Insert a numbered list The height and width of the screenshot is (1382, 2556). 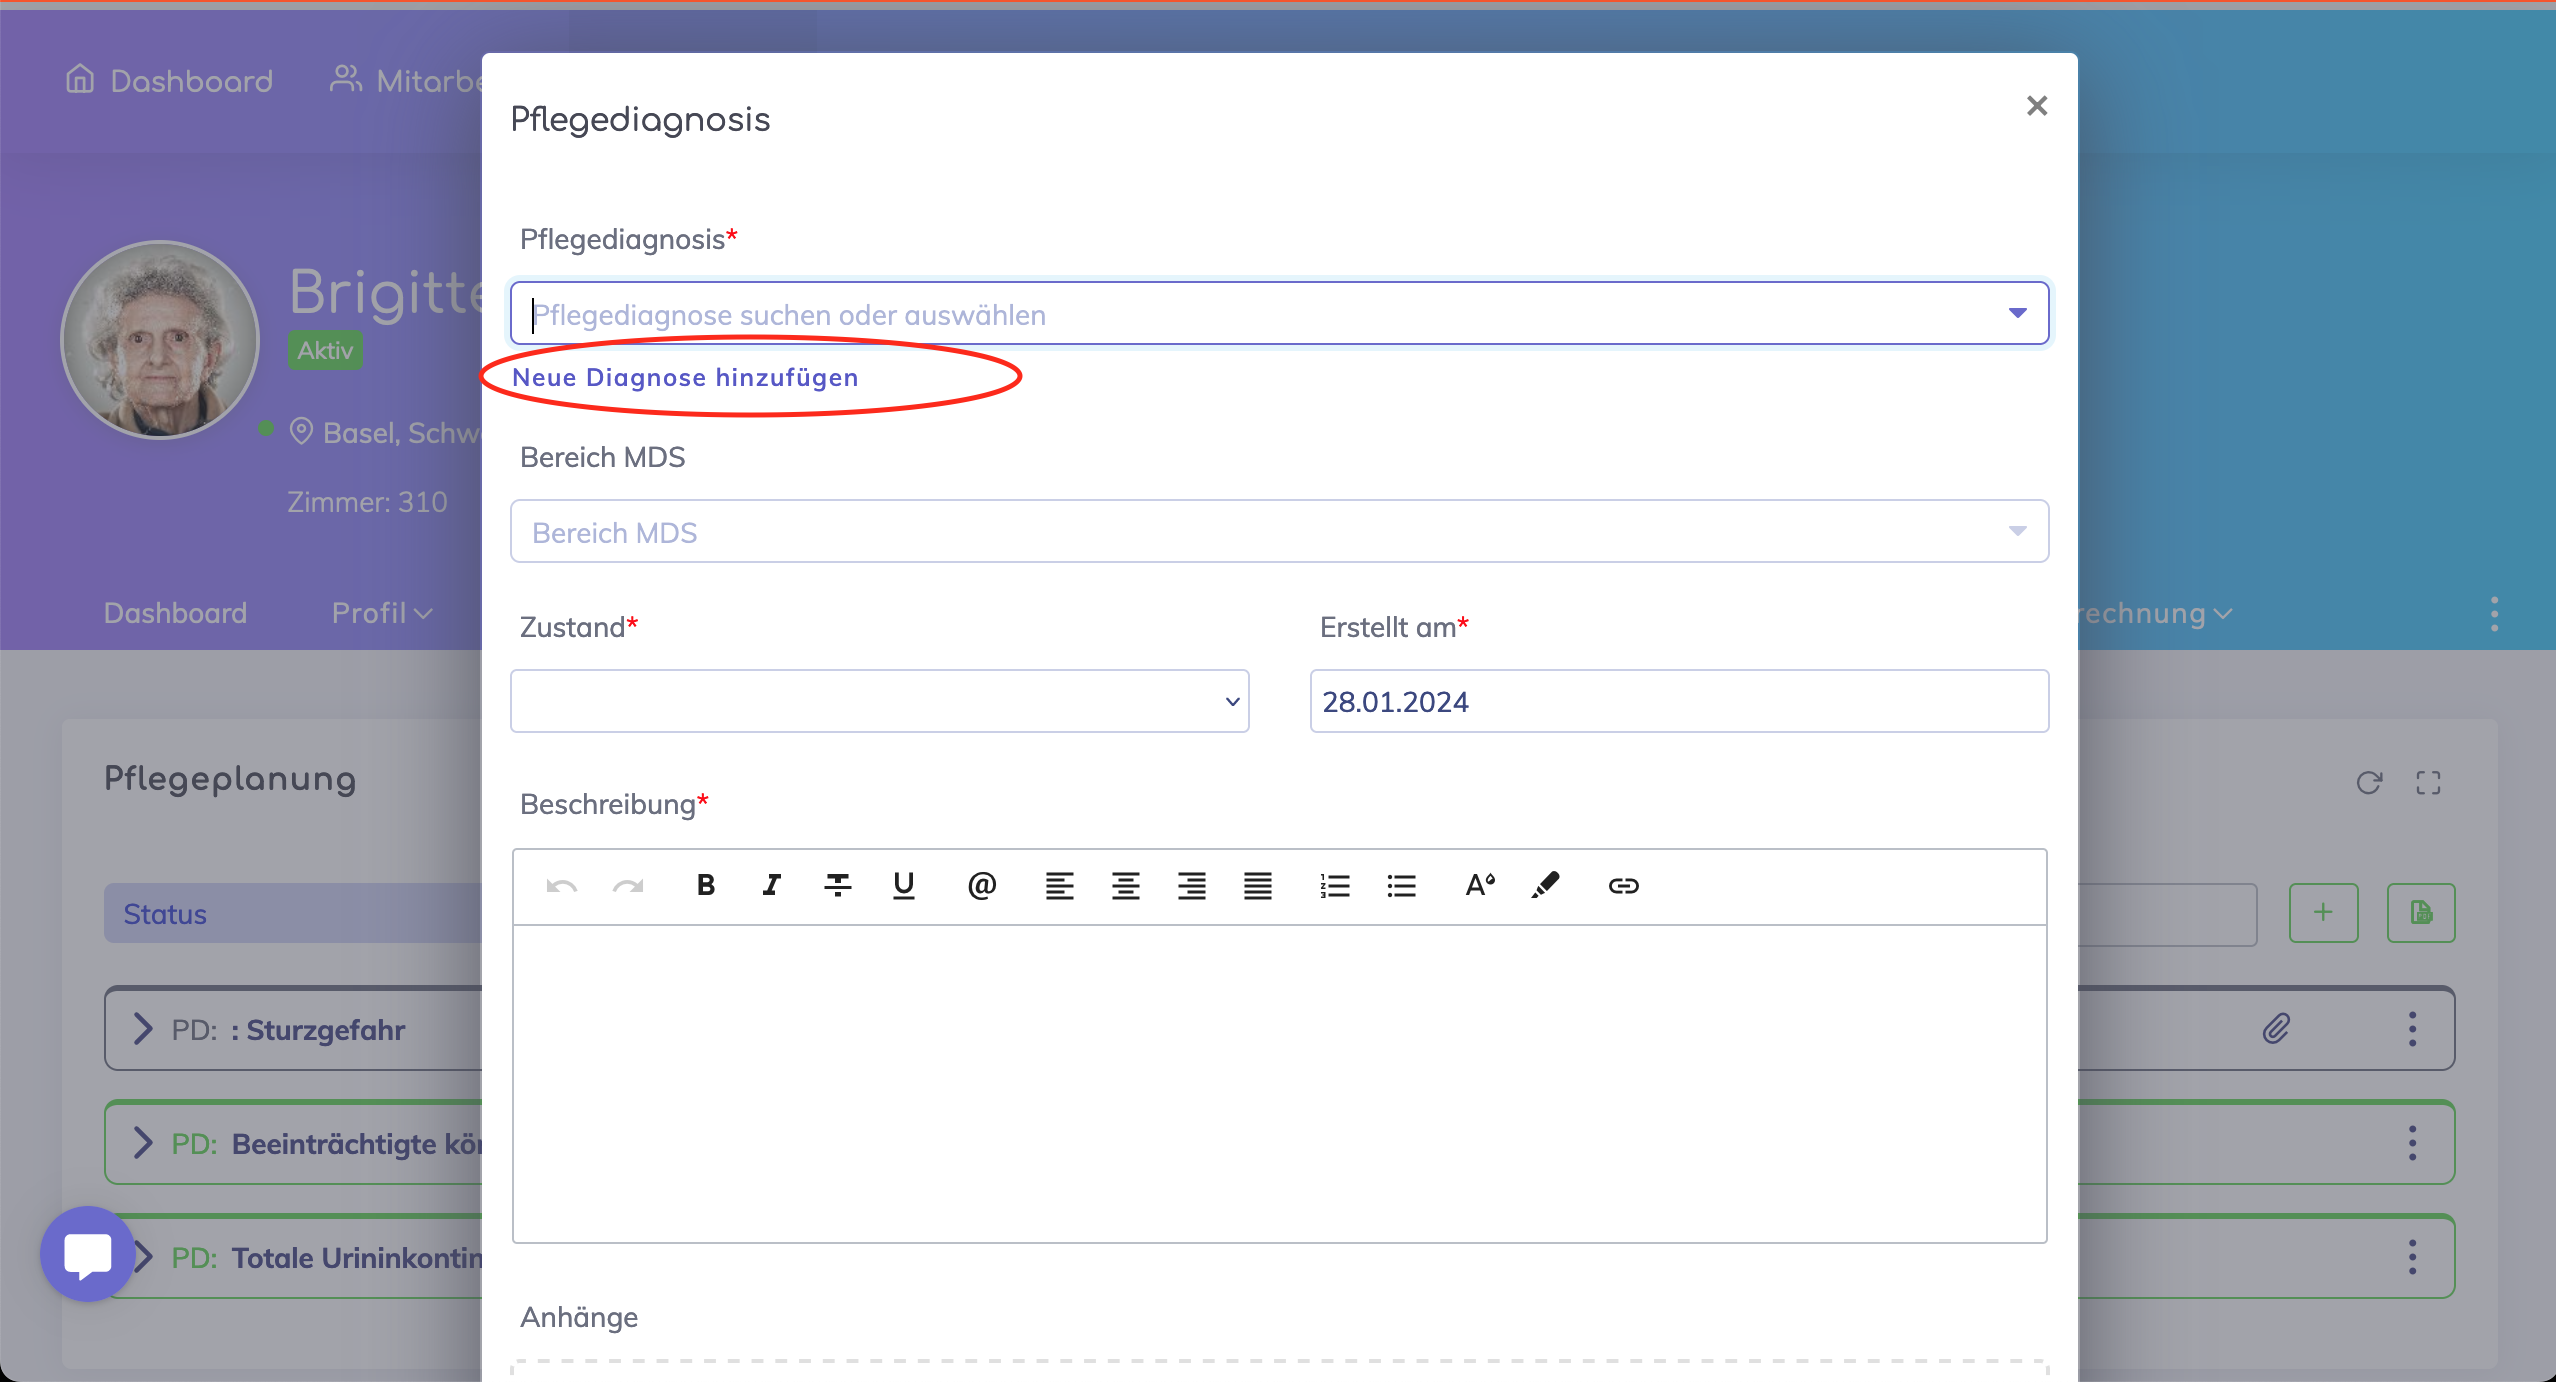coord(1335,885)
